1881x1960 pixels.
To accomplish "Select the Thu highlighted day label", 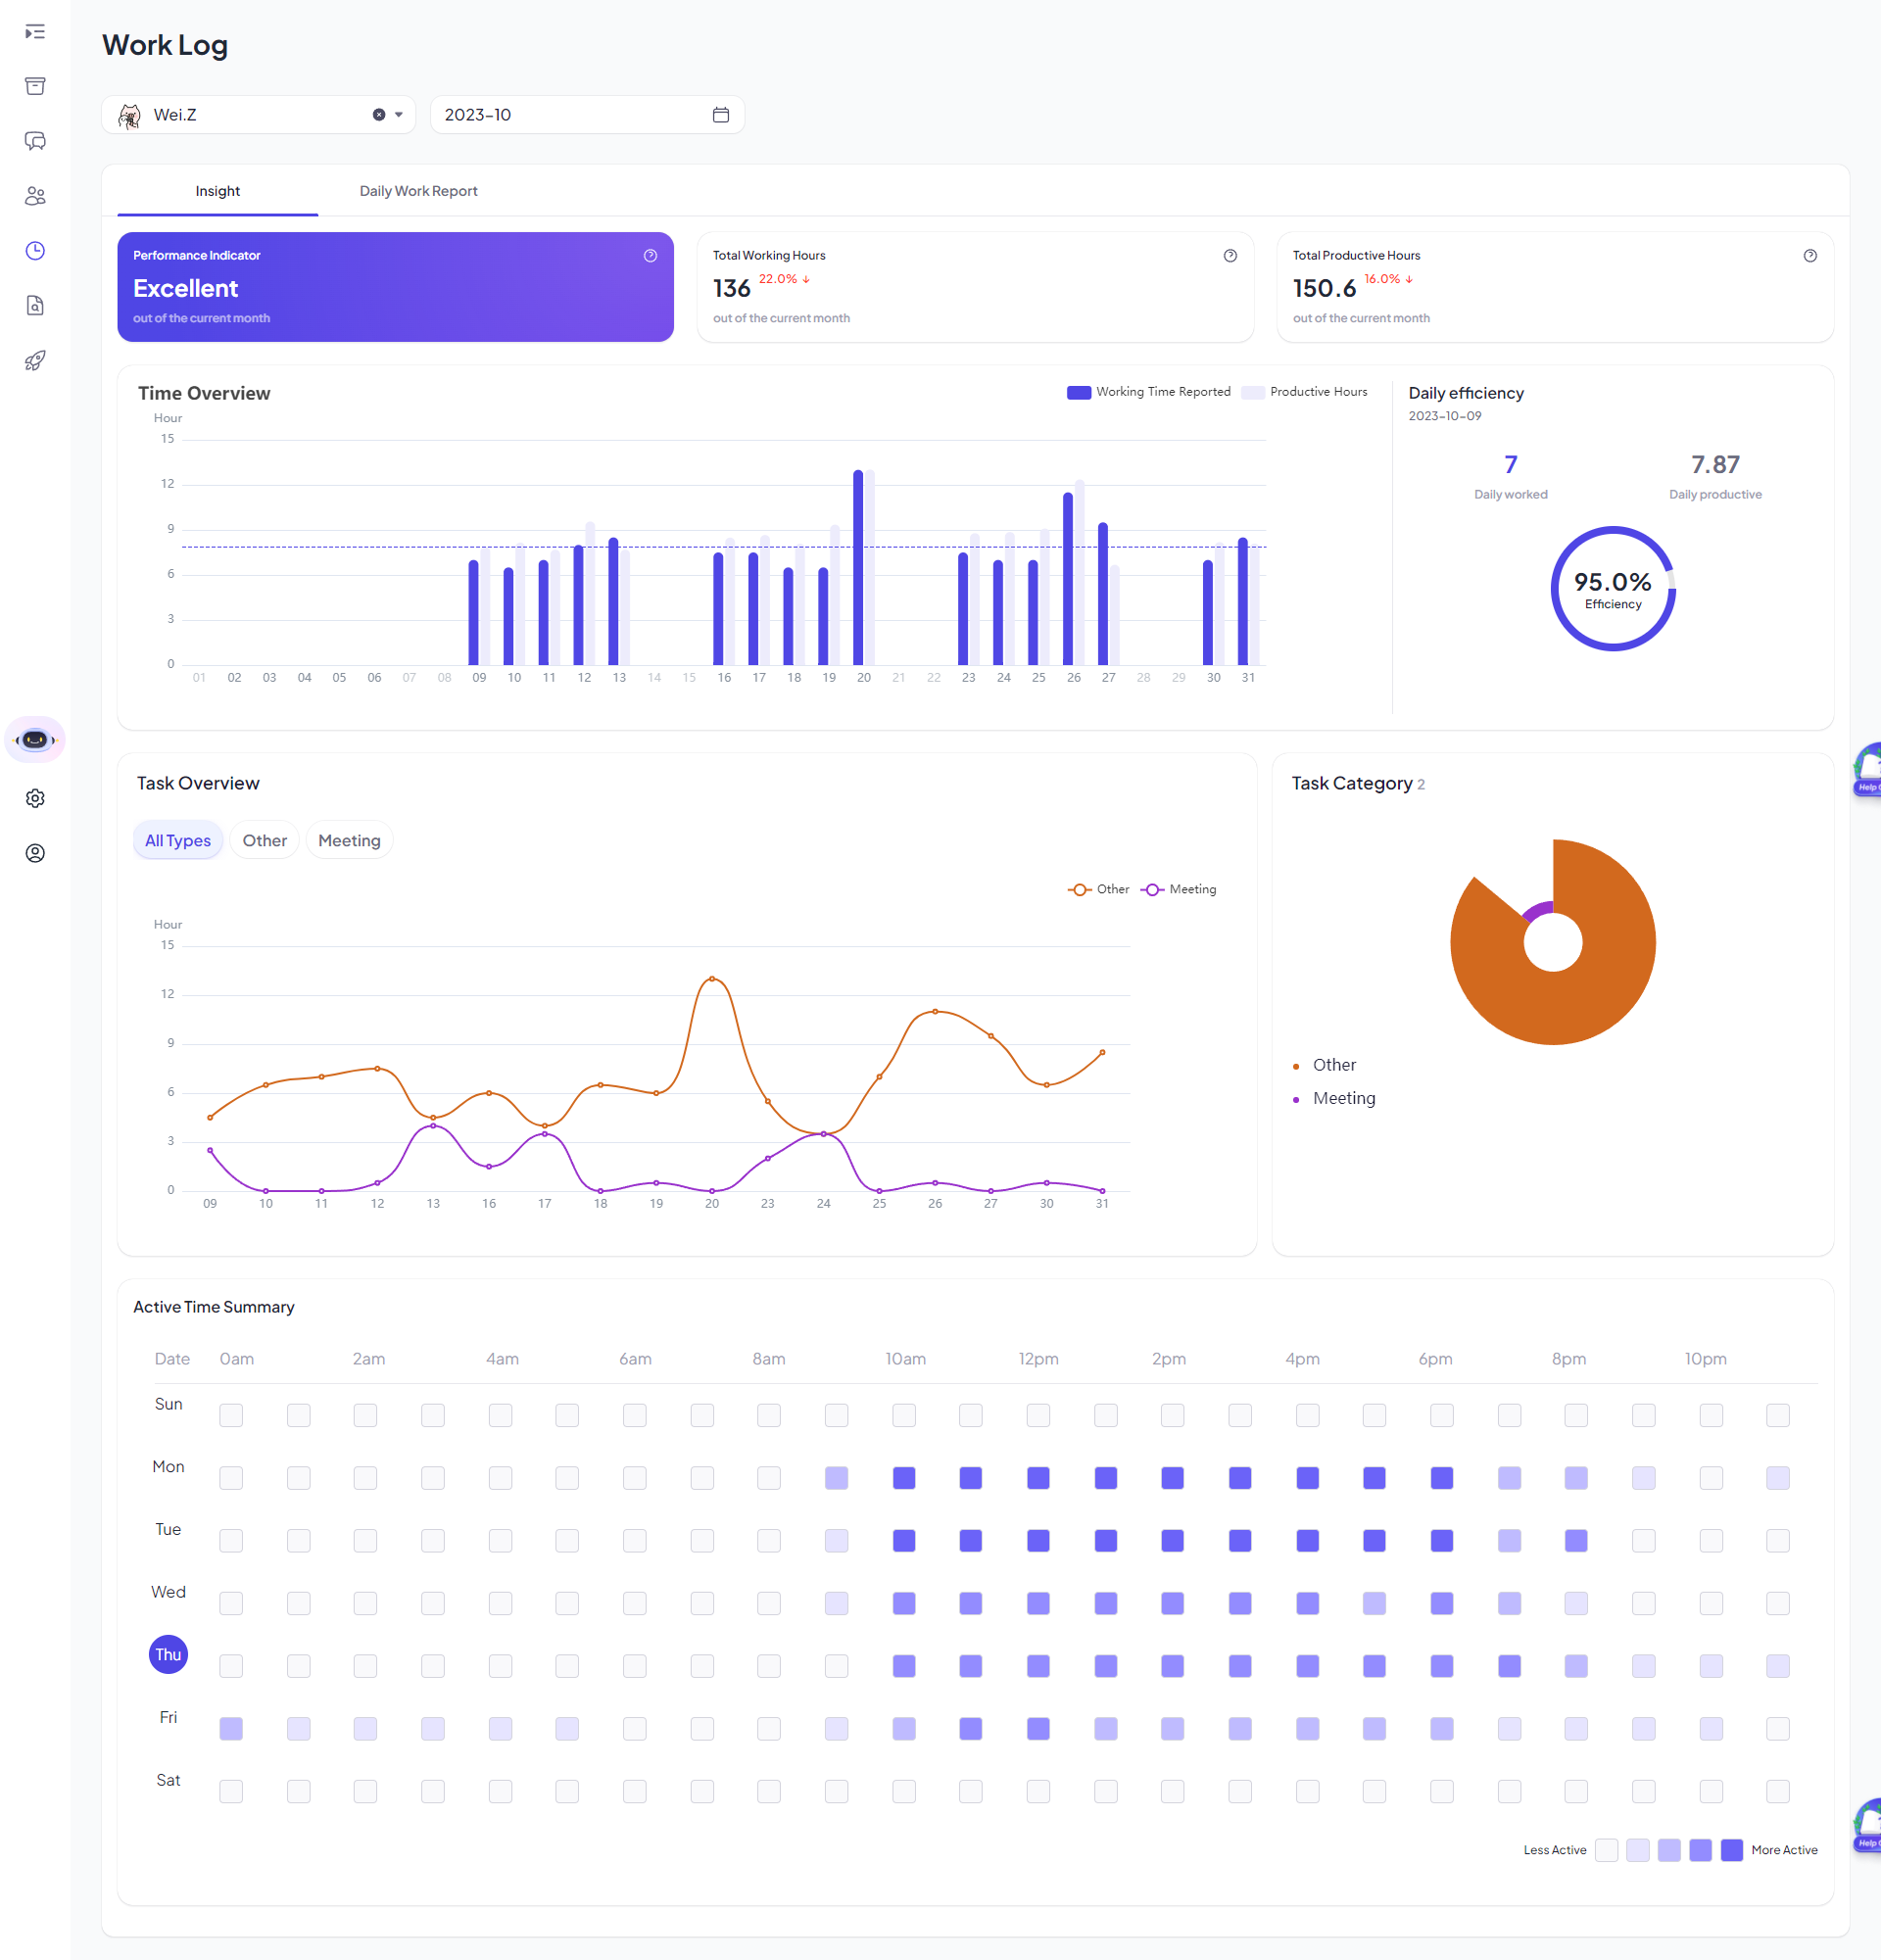I will pyautogui.click(x=168, y=1655).
